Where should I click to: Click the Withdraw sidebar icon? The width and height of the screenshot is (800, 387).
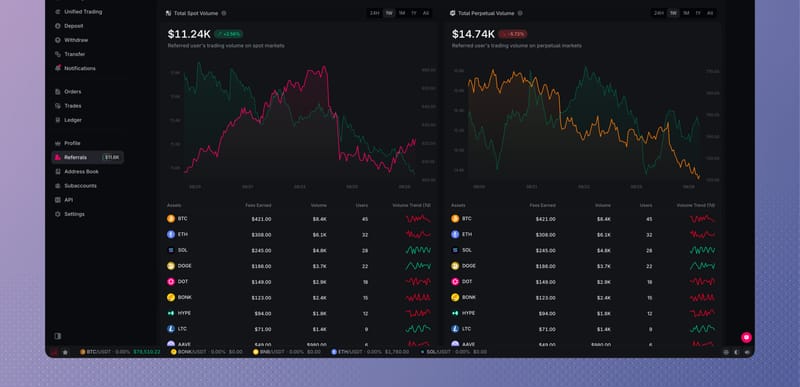[58, 40]
